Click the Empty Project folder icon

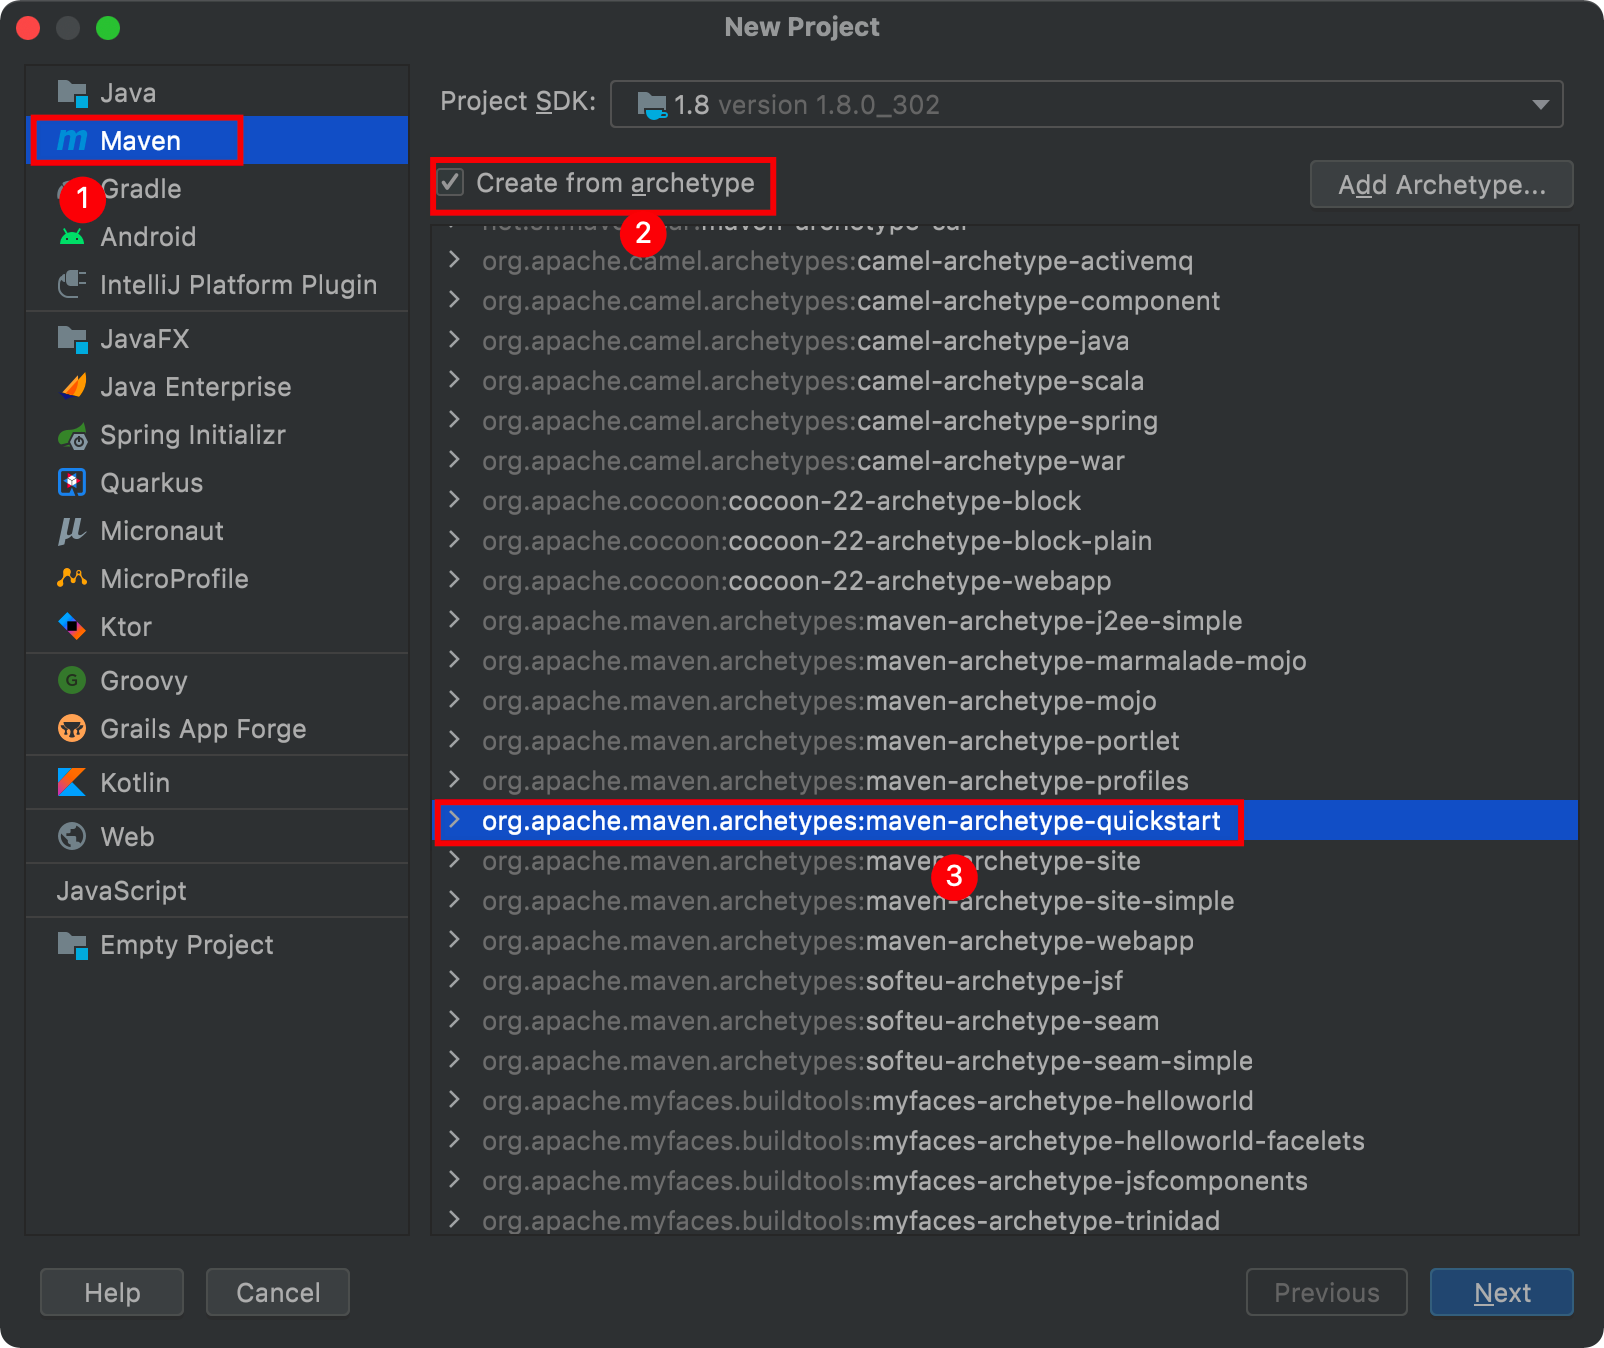coord(72,945)
